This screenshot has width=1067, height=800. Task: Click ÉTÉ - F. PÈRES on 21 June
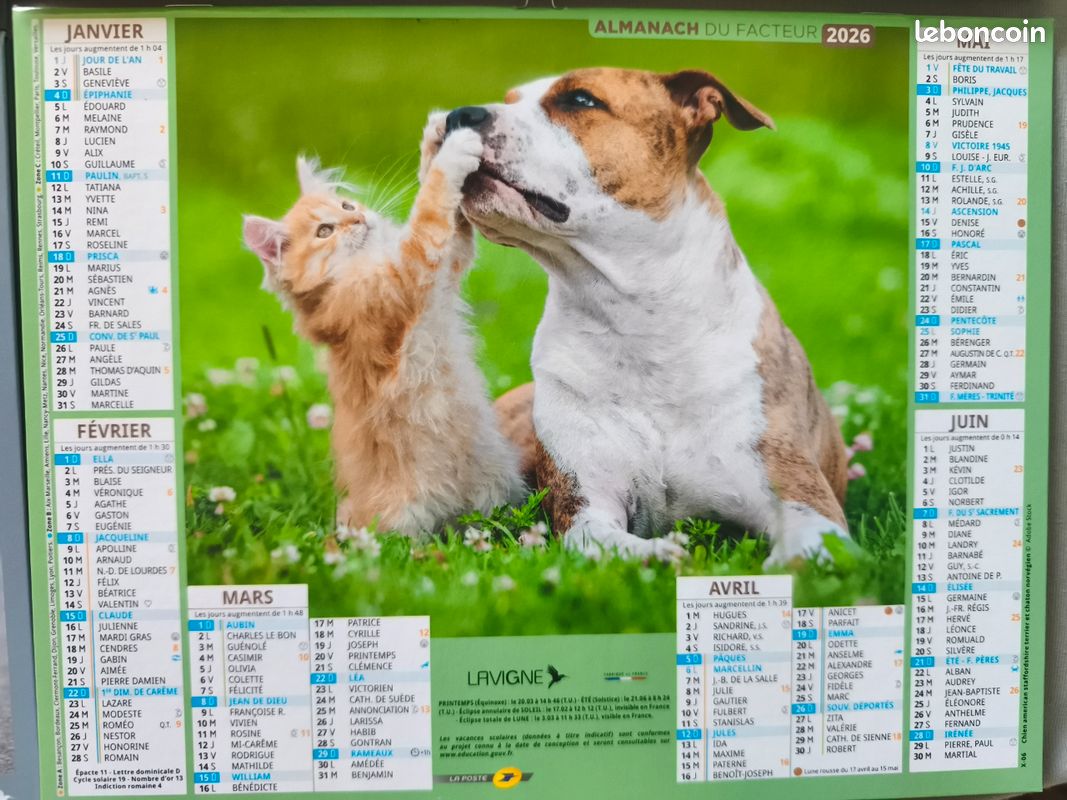tap(972, 660)
